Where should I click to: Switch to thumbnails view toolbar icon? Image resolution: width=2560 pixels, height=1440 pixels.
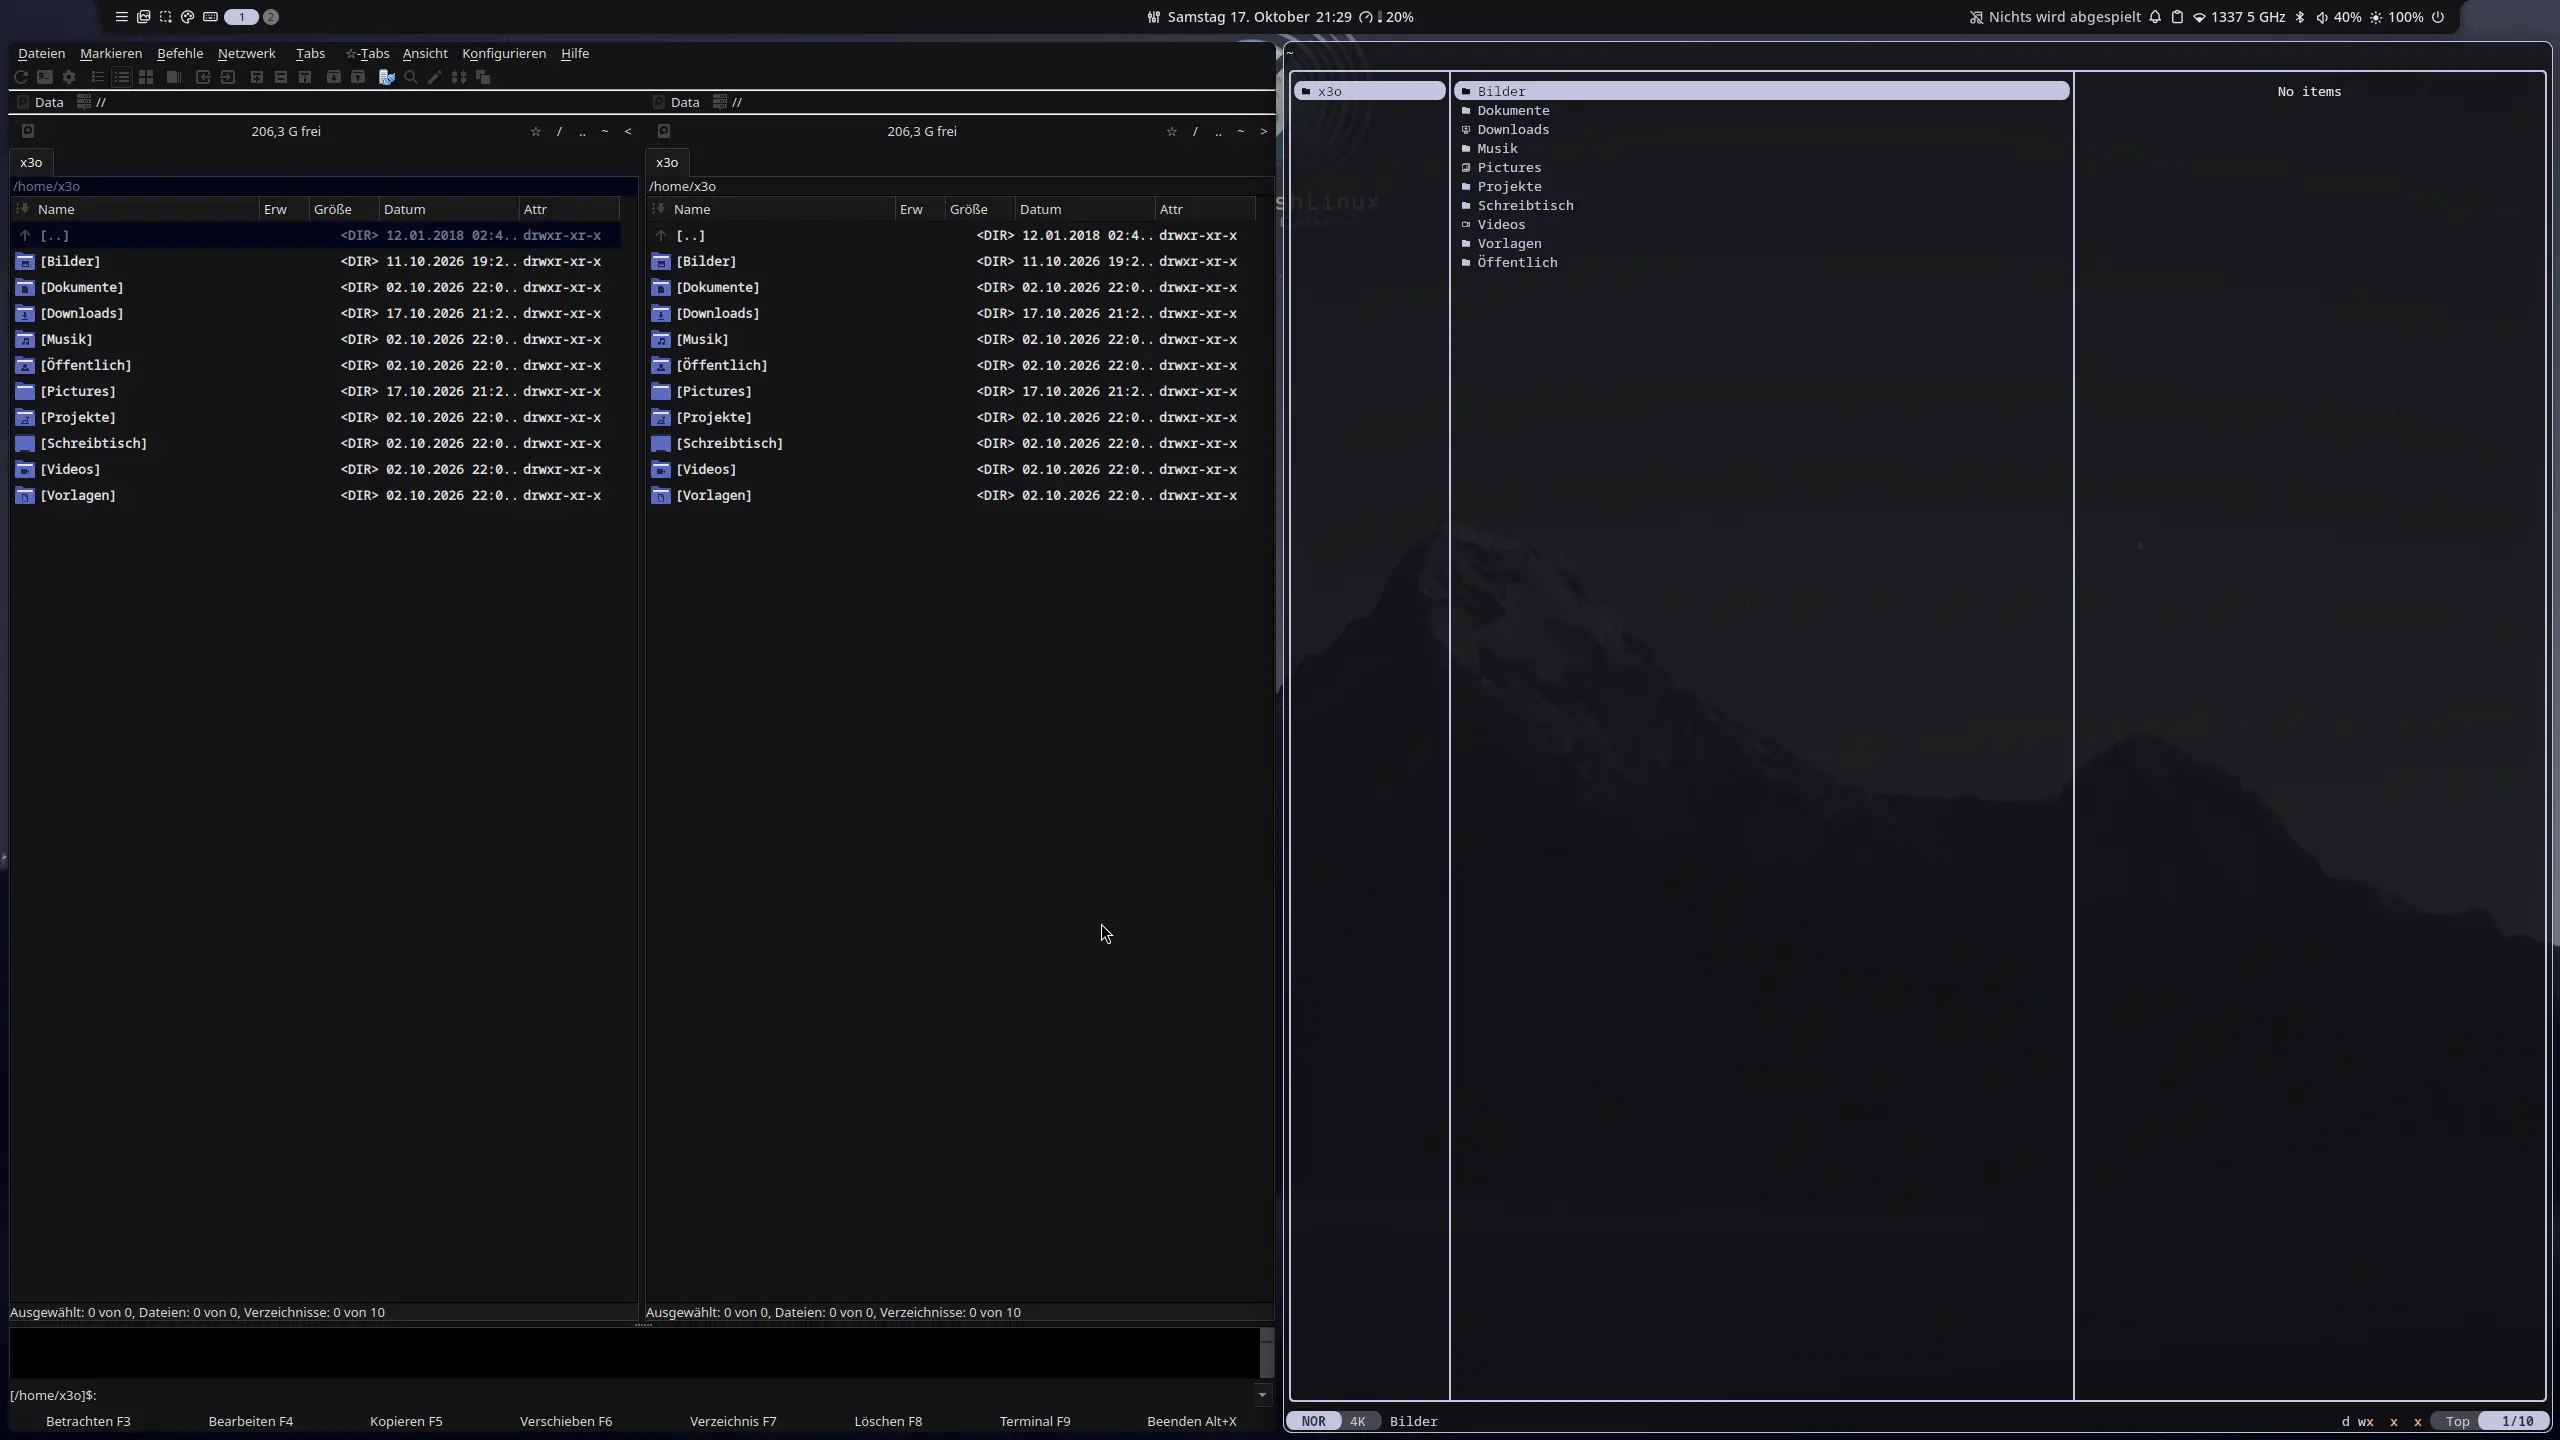tap(146, 77)
